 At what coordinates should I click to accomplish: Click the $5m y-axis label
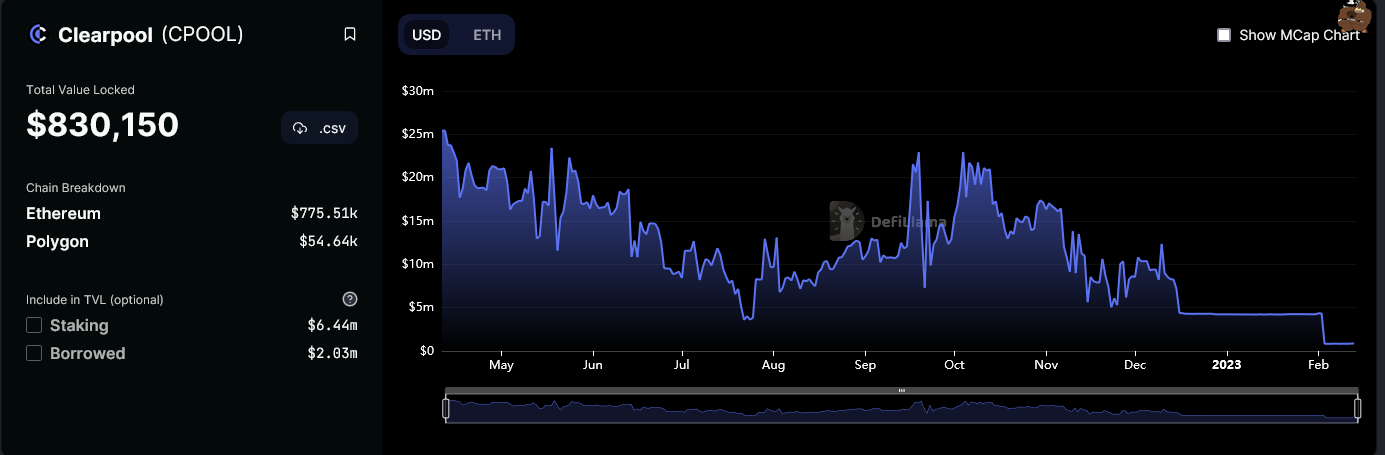(420, 307)
